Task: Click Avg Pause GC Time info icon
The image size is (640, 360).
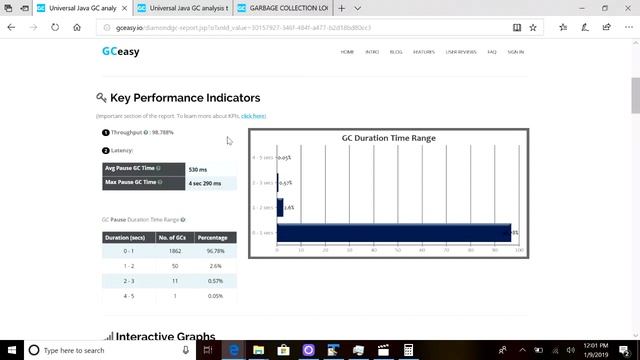Action: tap(158, 168)
